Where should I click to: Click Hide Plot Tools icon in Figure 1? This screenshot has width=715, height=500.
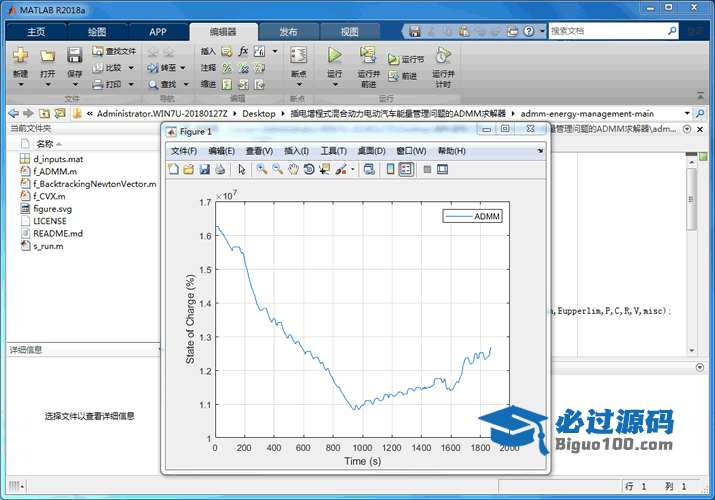427,169
